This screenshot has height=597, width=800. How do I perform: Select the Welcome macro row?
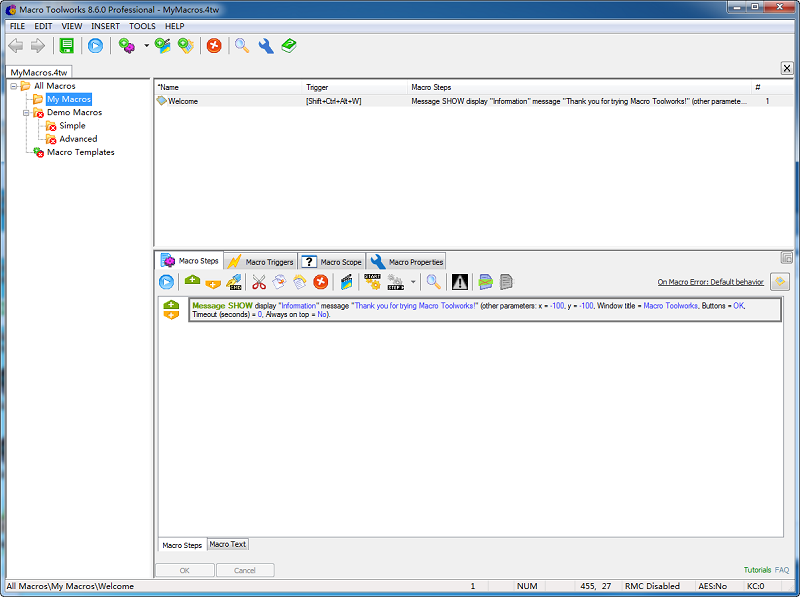(x=183, y=101)
